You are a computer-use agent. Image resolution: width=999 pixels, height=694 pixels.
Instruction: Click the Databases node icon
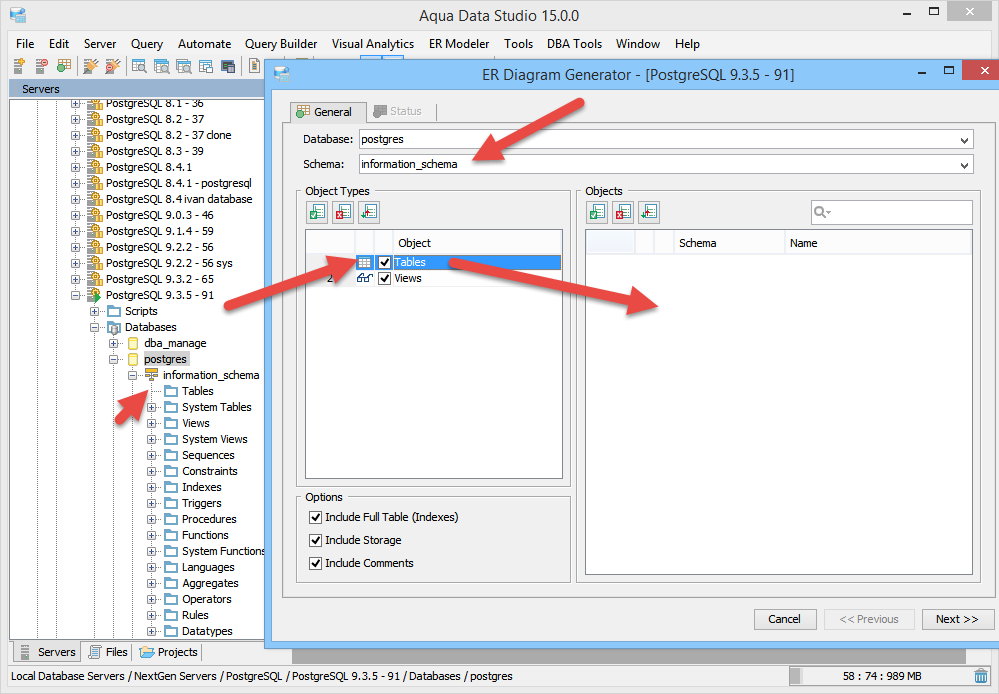114,328
